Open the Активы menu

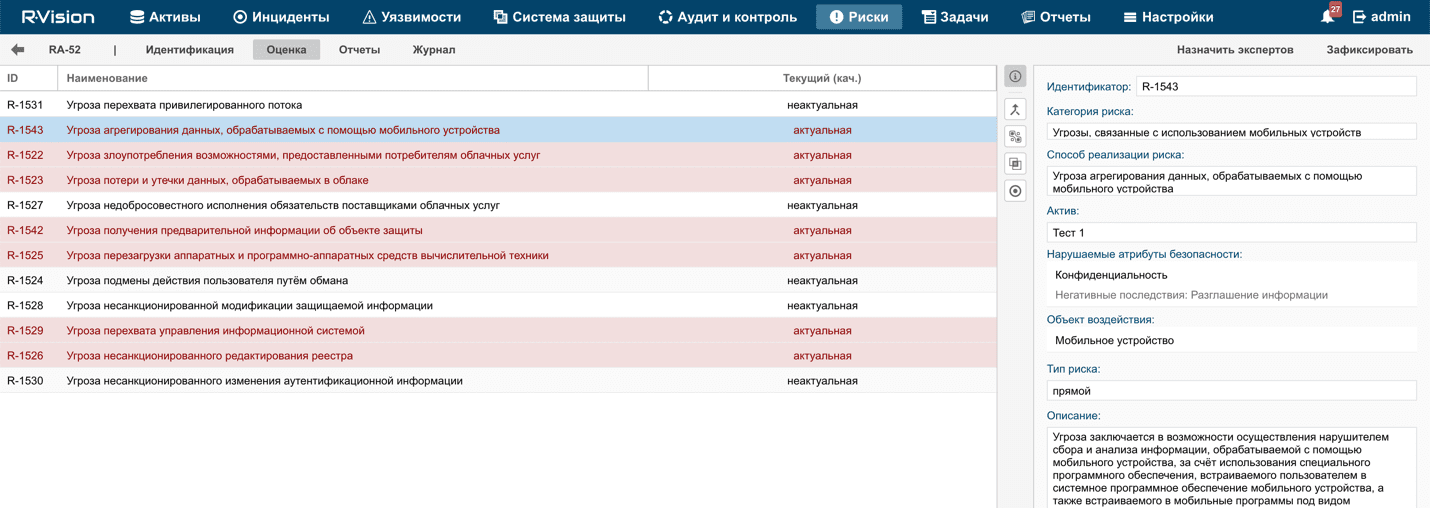(x=165, y=17)
